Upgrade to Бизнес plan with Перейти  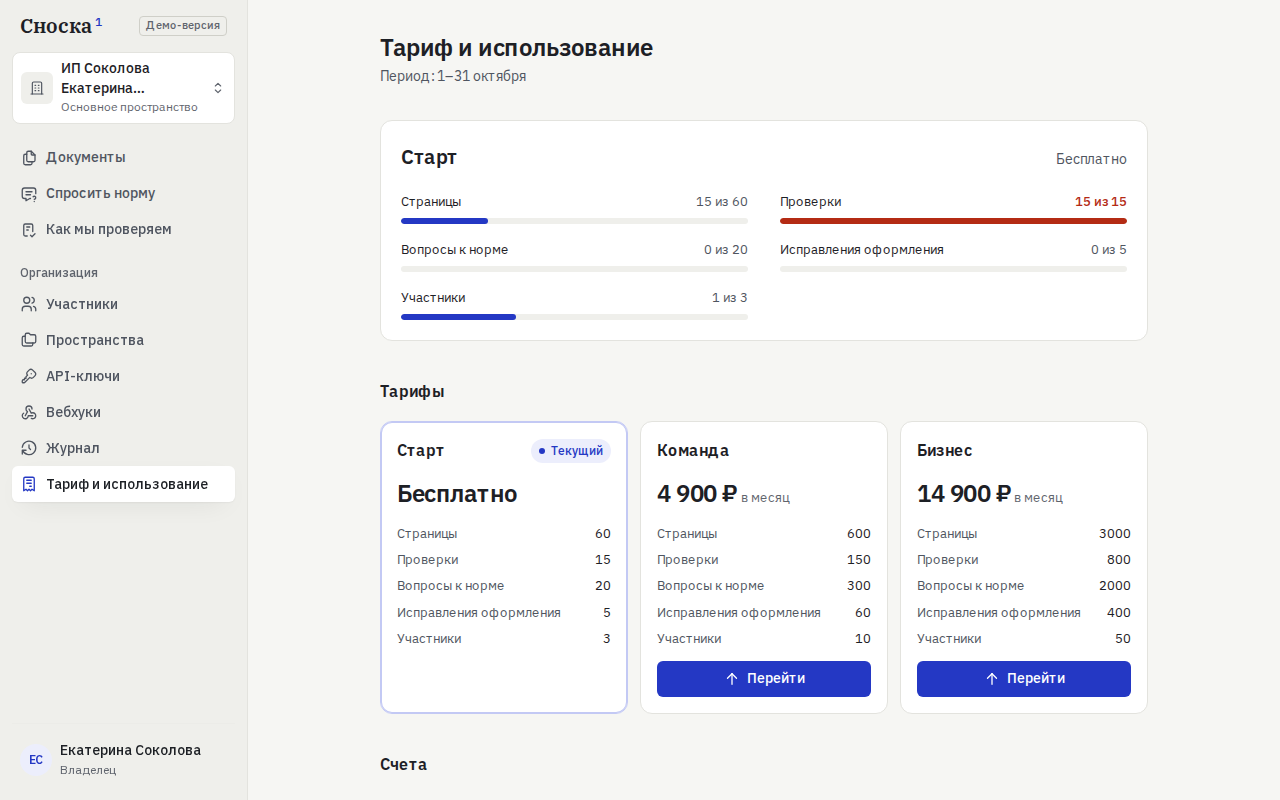click(1024, 679)
